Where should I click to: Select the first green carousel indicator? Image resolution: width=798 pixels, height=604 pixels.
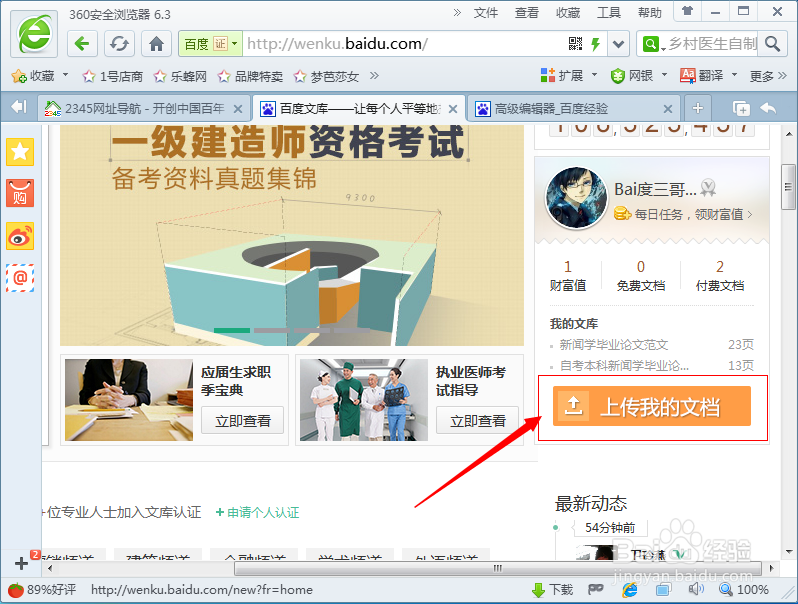(x=232, y=331)
